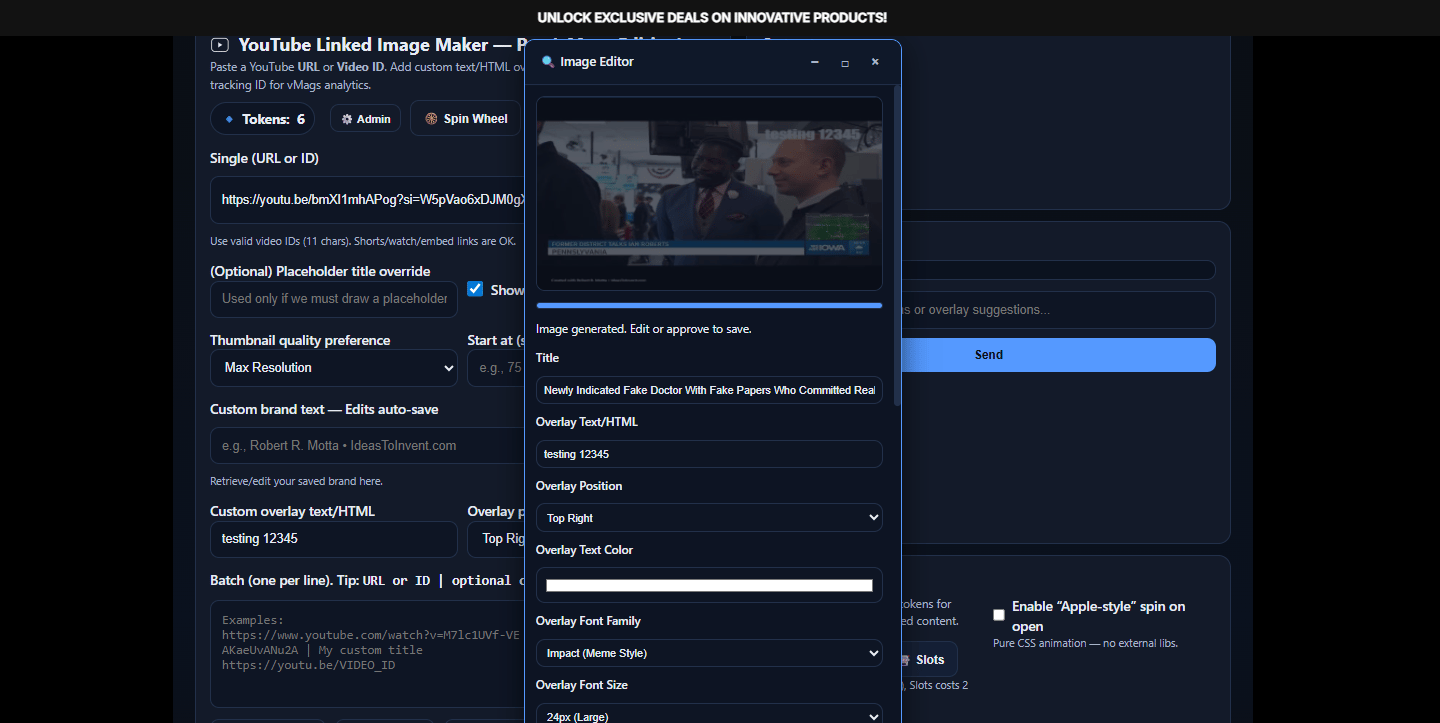Maximize the Image Editor window
Screen dimensions: 1440x723
click(x=845, y=62)
